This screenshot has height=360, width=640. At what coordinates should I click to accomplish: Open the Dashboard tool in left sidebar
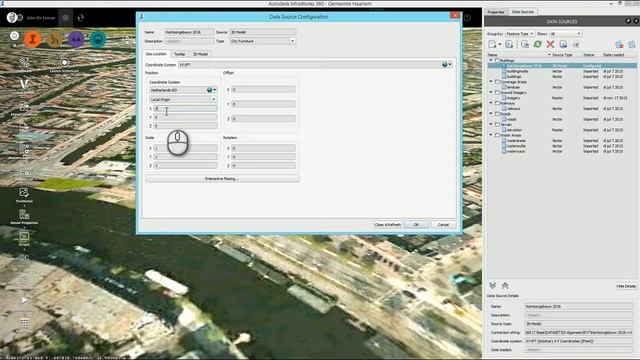click(24, 194)
